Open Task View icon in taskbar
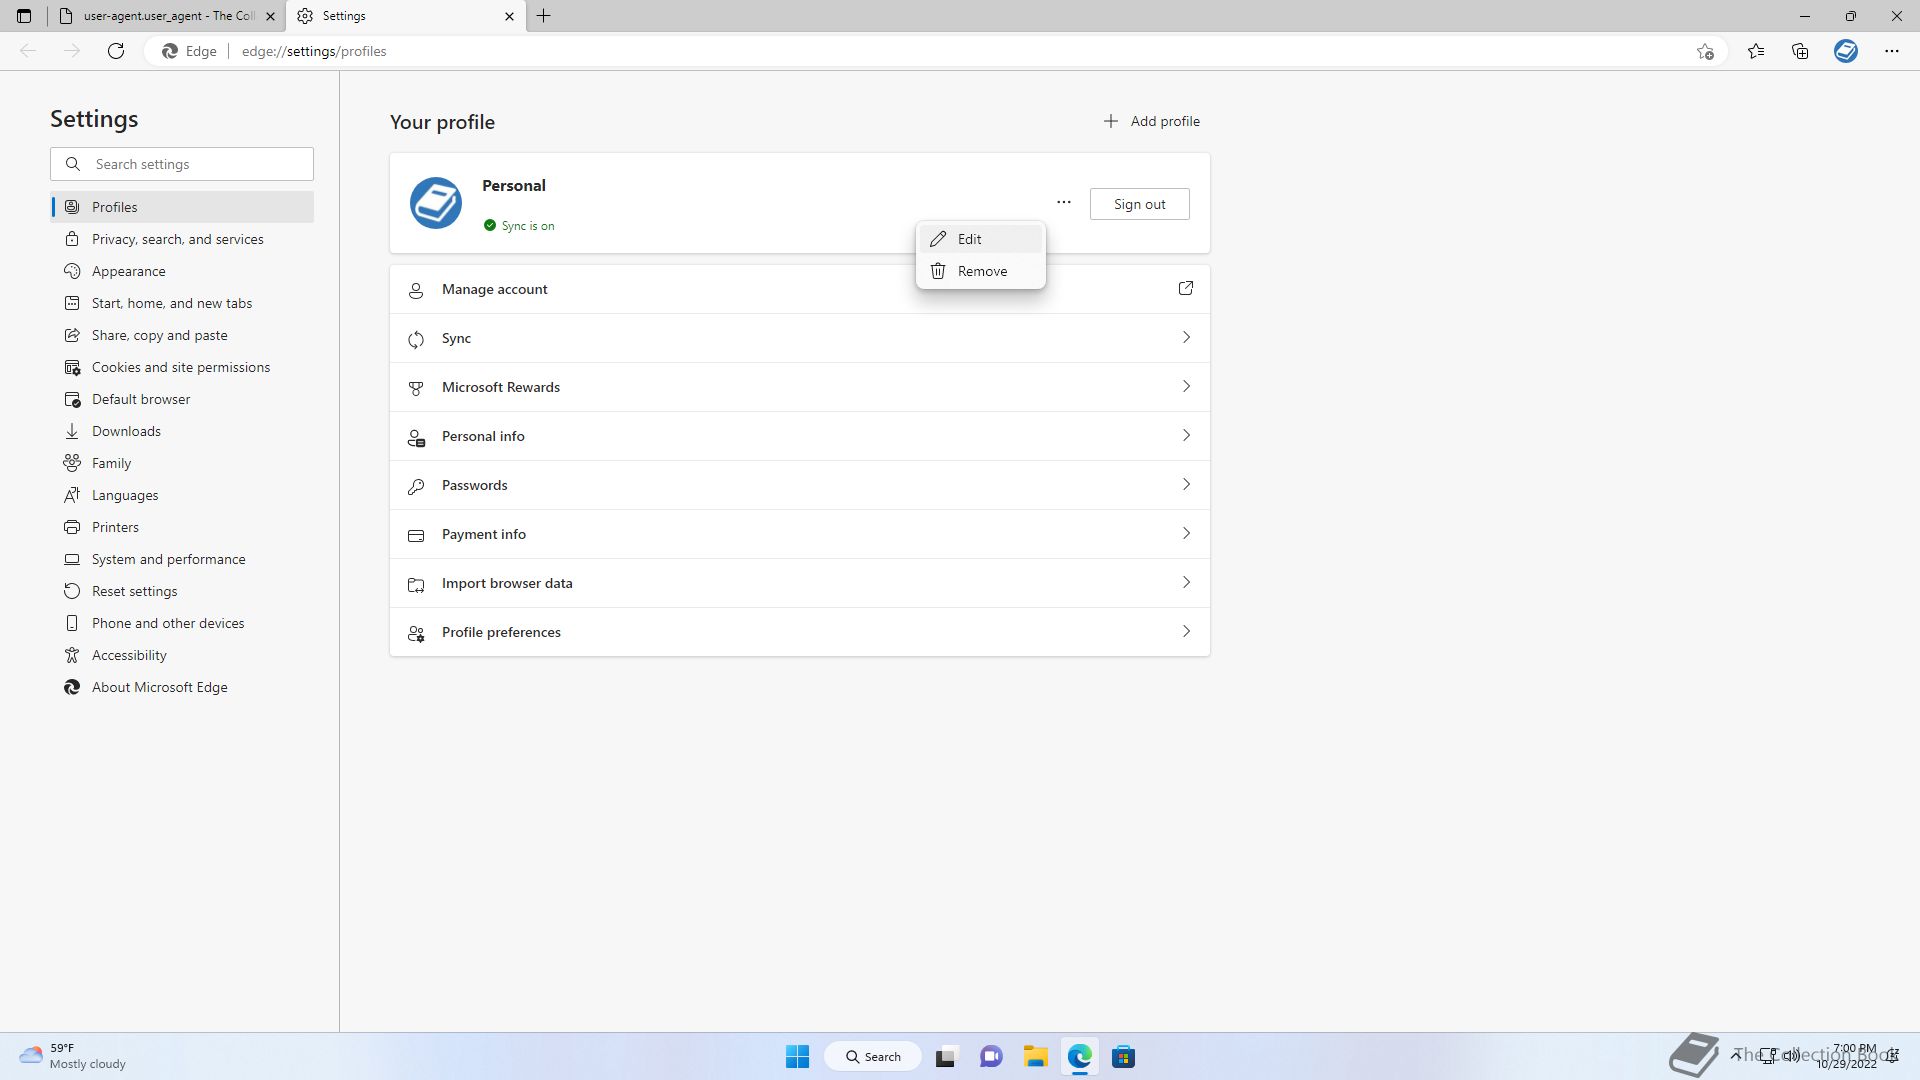Screen dimensions: 1920x1080 point(946,1056)
